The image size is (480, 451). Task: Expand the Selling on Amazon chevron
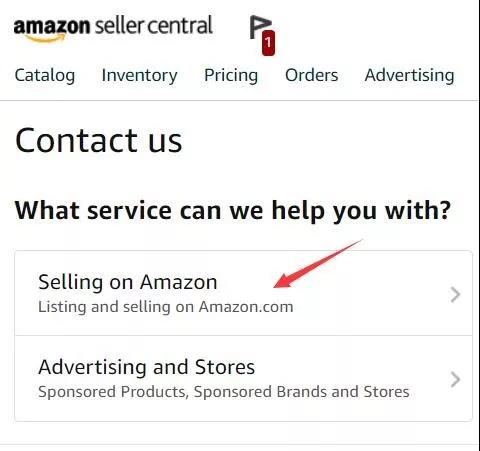coord(455,294)
